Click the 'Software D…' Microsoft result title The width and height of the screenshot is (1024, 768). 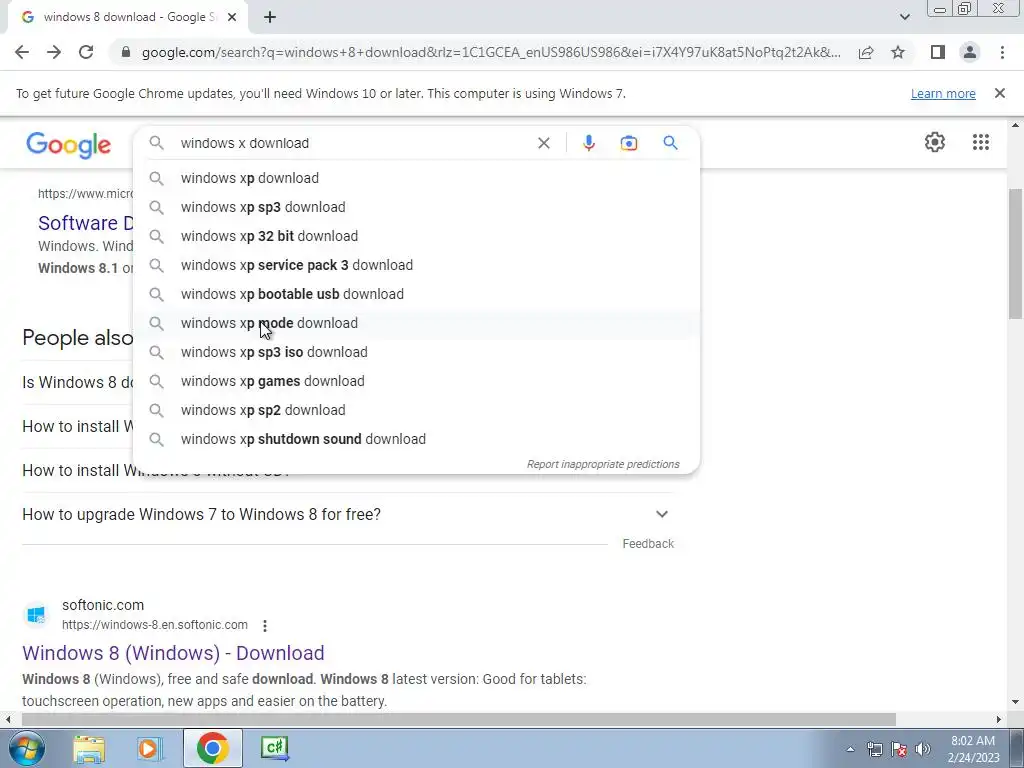click(x=85, y=223)
